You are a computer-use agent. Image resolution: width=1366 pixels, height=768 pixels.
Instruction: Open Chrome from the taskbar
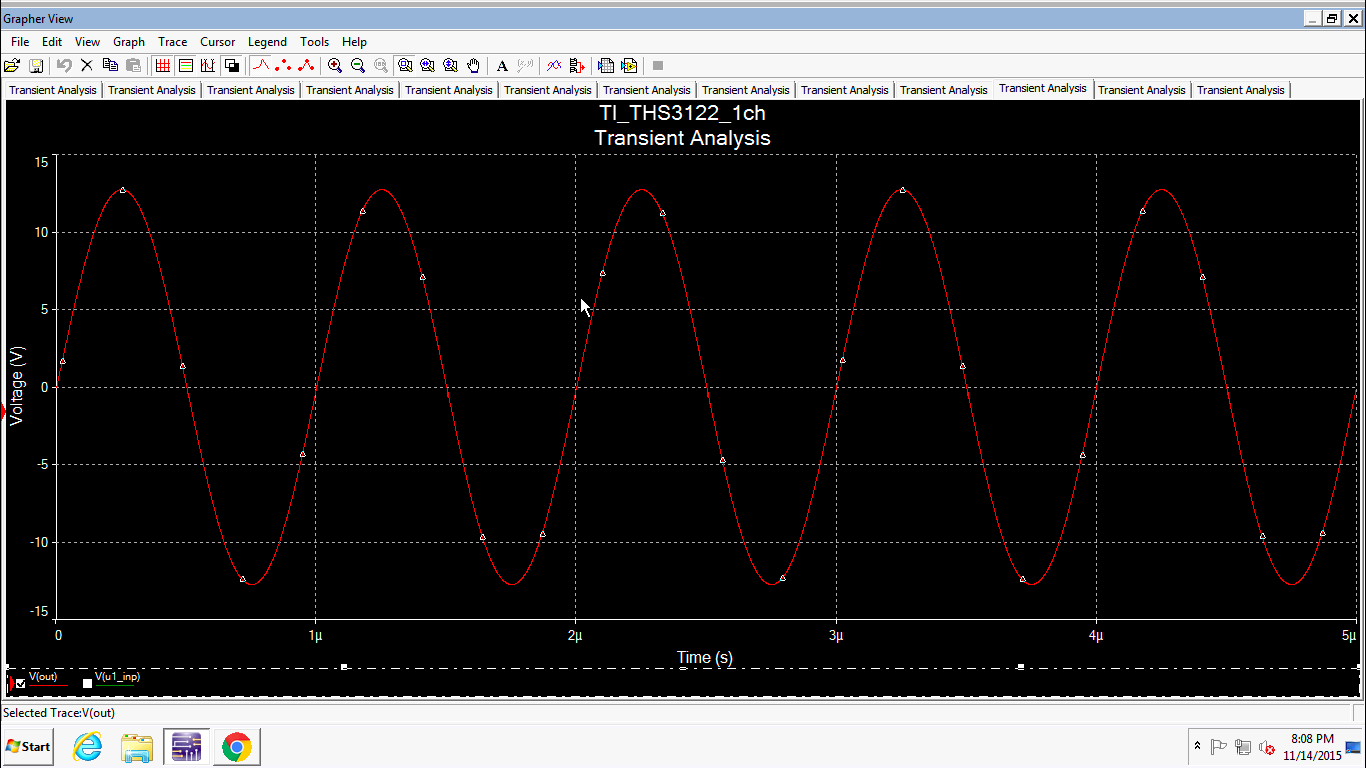click(x=236, y=746)
